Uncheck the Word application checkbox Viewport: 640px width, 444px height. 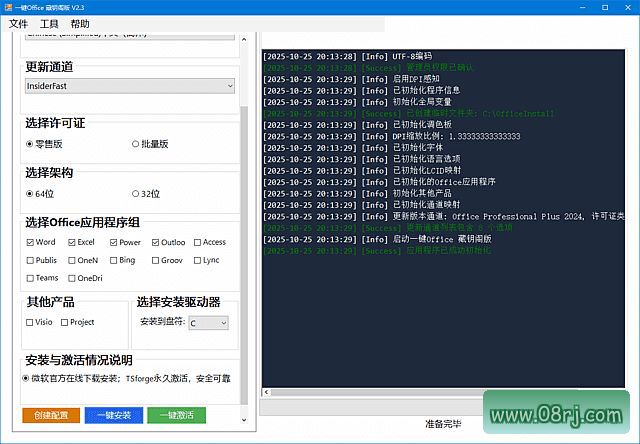coord(30,242)
